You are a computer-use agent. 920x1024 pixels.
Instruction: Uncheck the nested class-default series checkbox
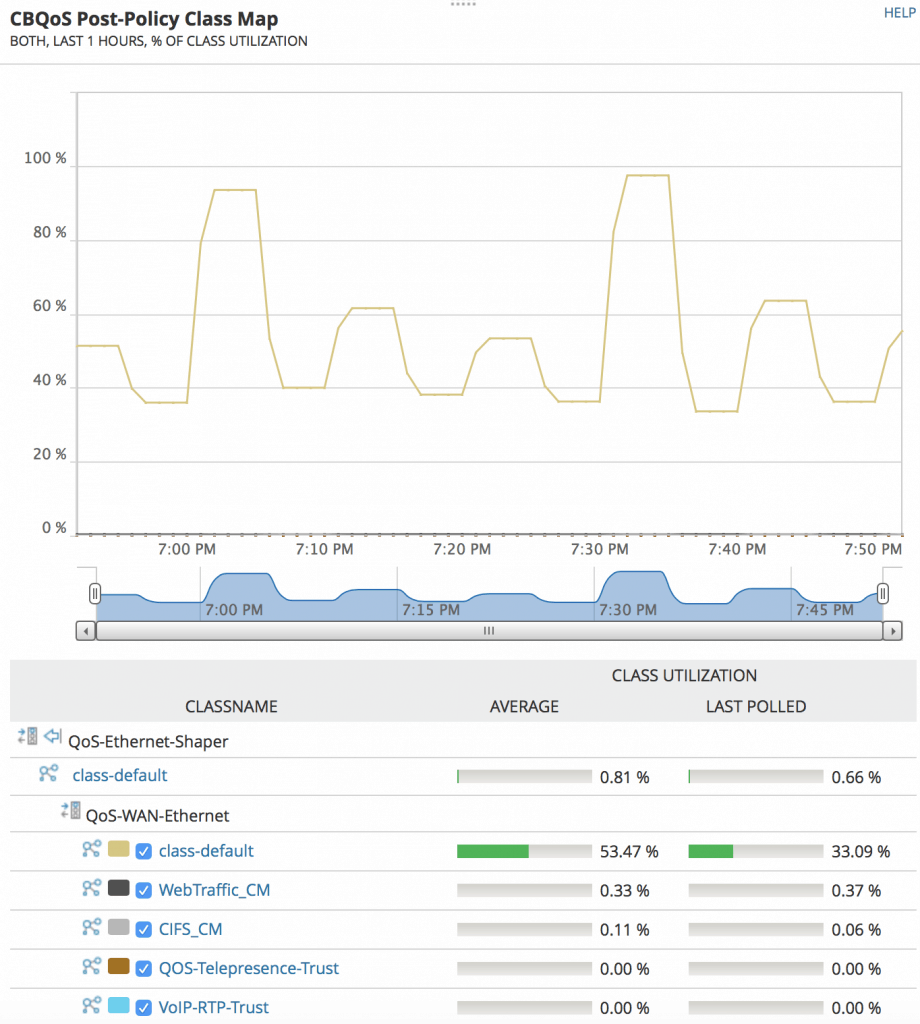click(x=143, y=851)
